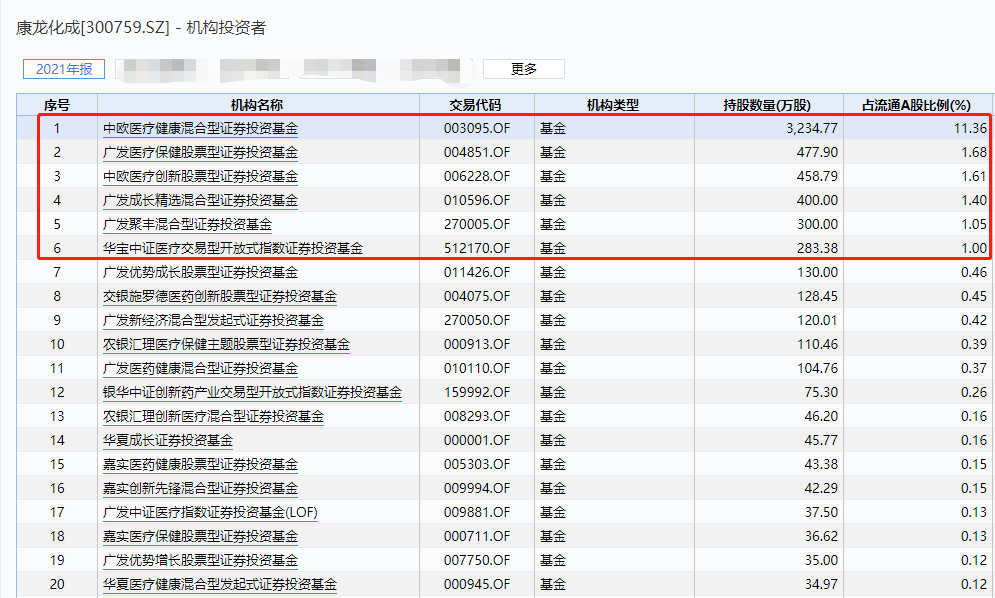
Task: Click the 机构类型 column header
Action: pyautogui.click(x=613, y=104)
